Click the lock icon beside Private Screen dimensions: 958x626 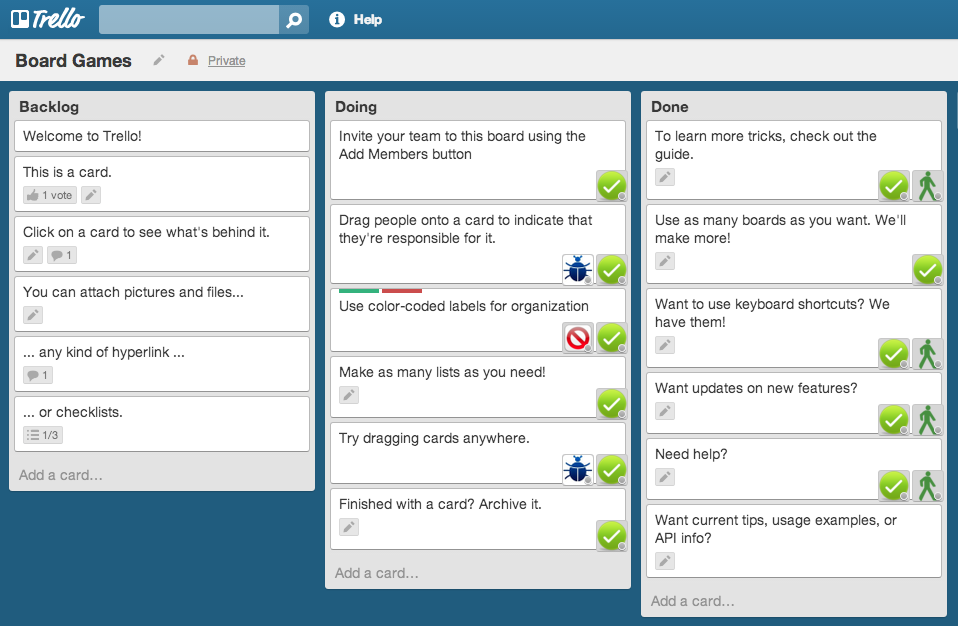tap(194, 61)
